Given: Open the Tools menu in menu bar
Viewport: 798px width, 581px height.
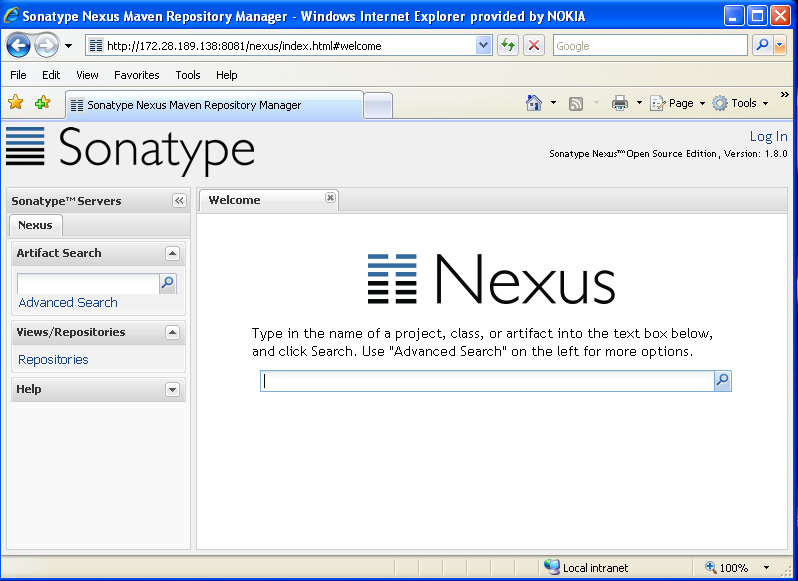Looking at the screenshot, I should [188, 75].
